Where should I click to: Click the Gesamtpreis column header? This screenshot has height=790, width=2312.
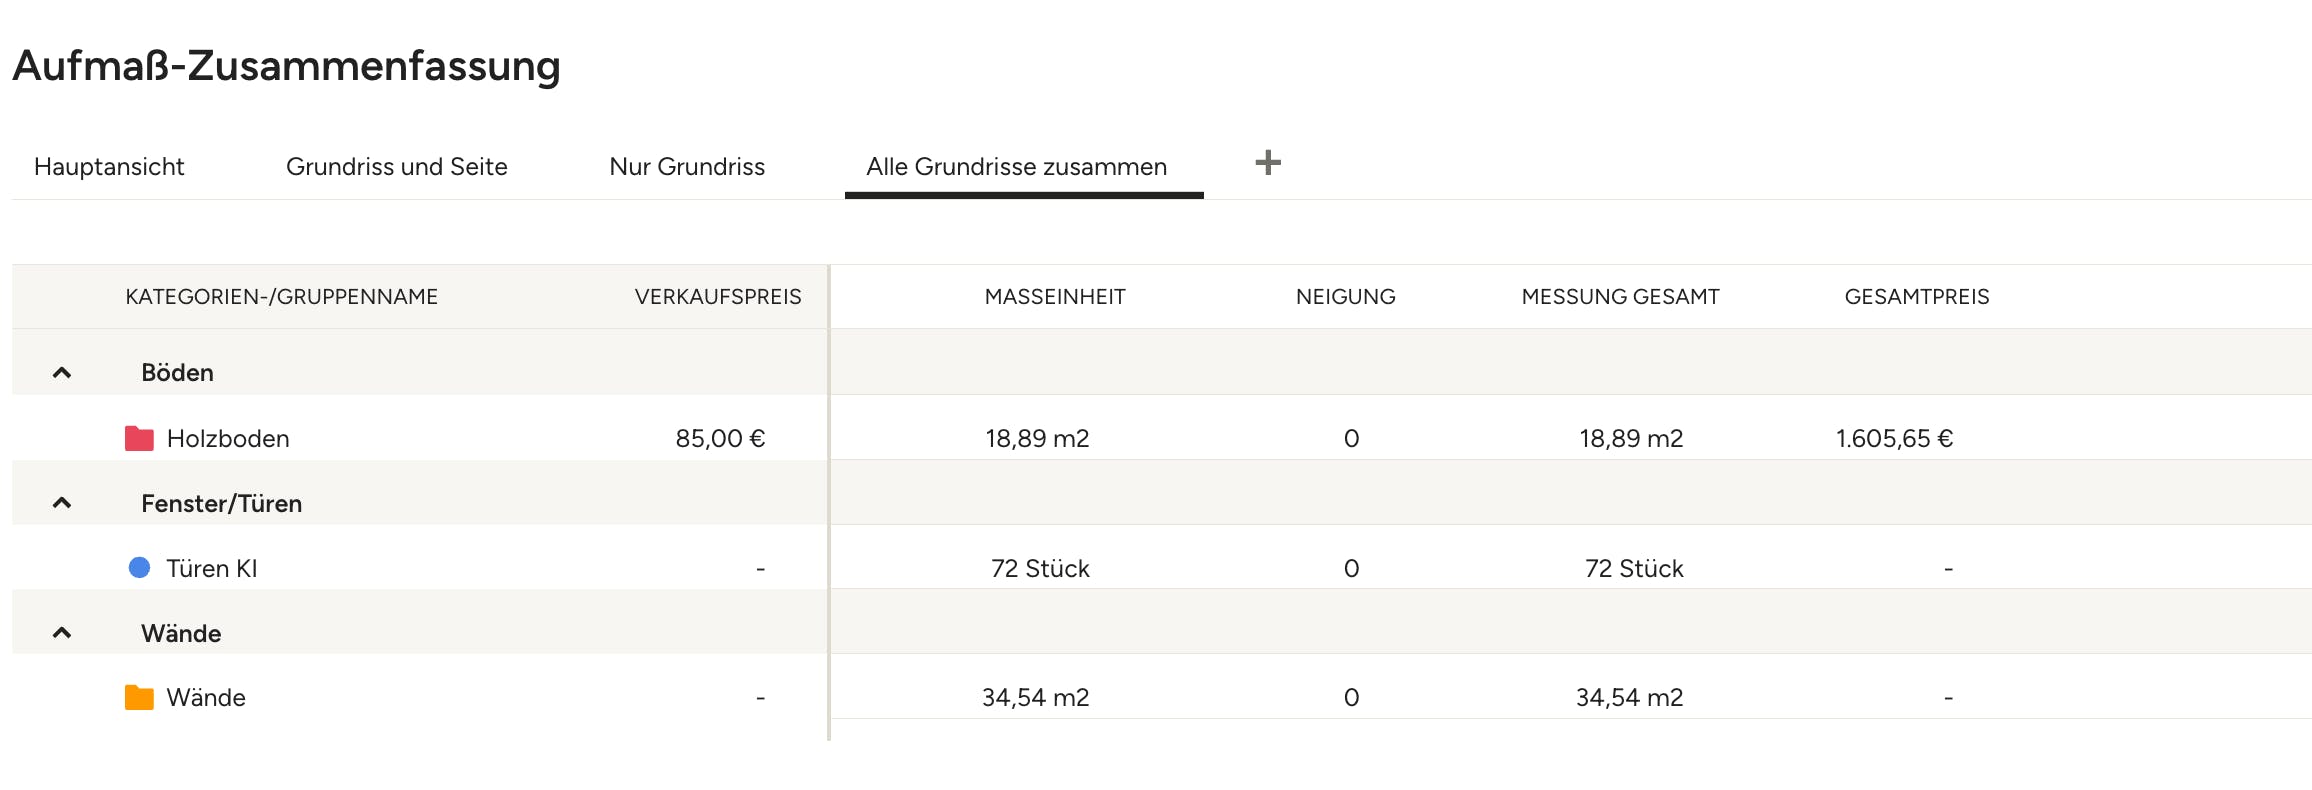1917,297
